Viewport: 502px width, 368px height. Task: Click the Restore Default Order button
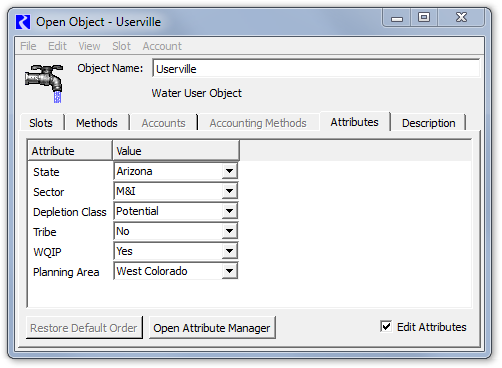click(x=84, y=328)
